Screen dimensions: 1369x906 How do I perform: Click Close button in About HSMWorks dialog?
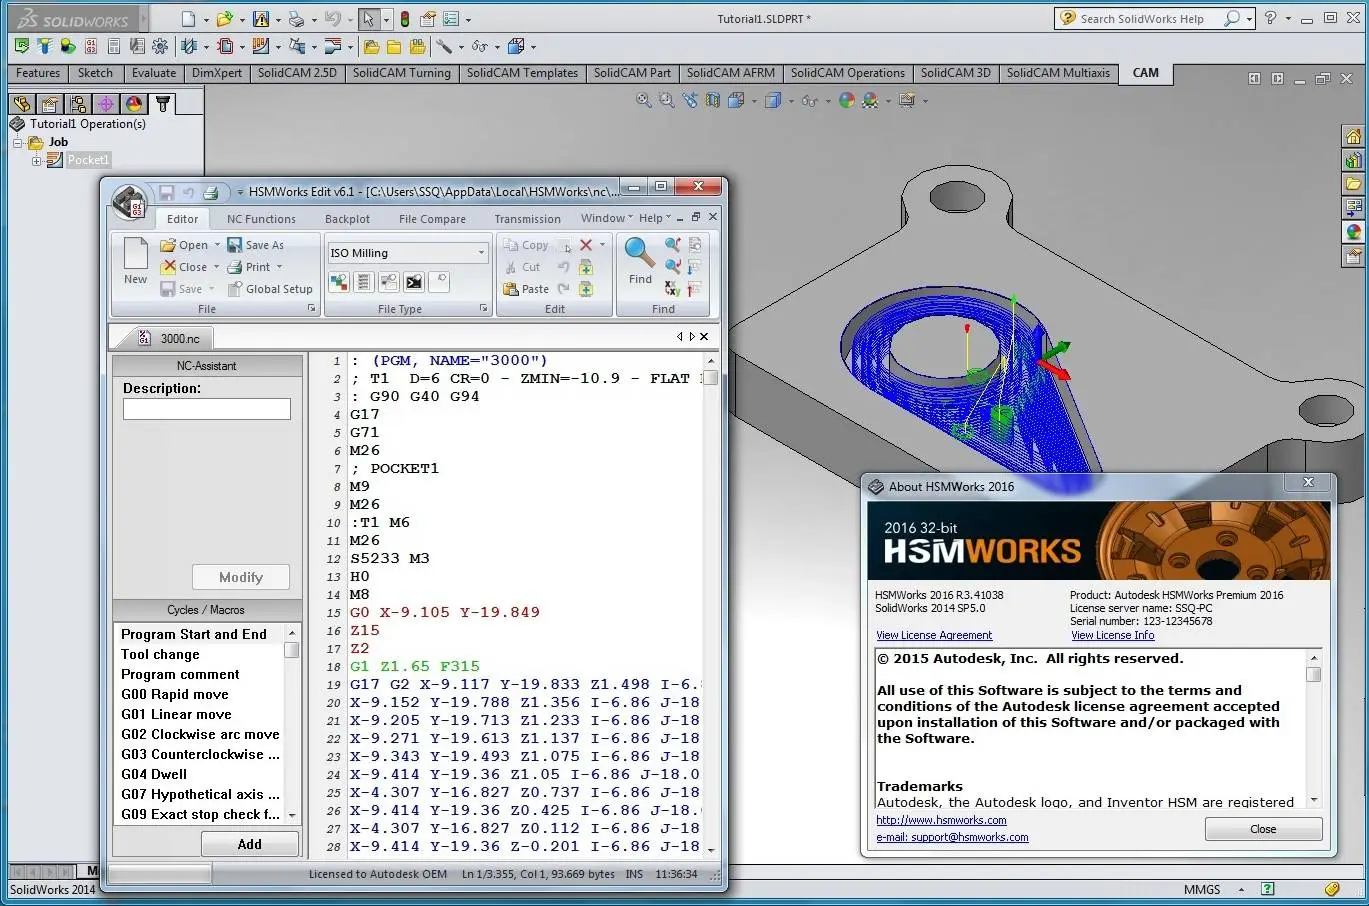[1263, 829]
